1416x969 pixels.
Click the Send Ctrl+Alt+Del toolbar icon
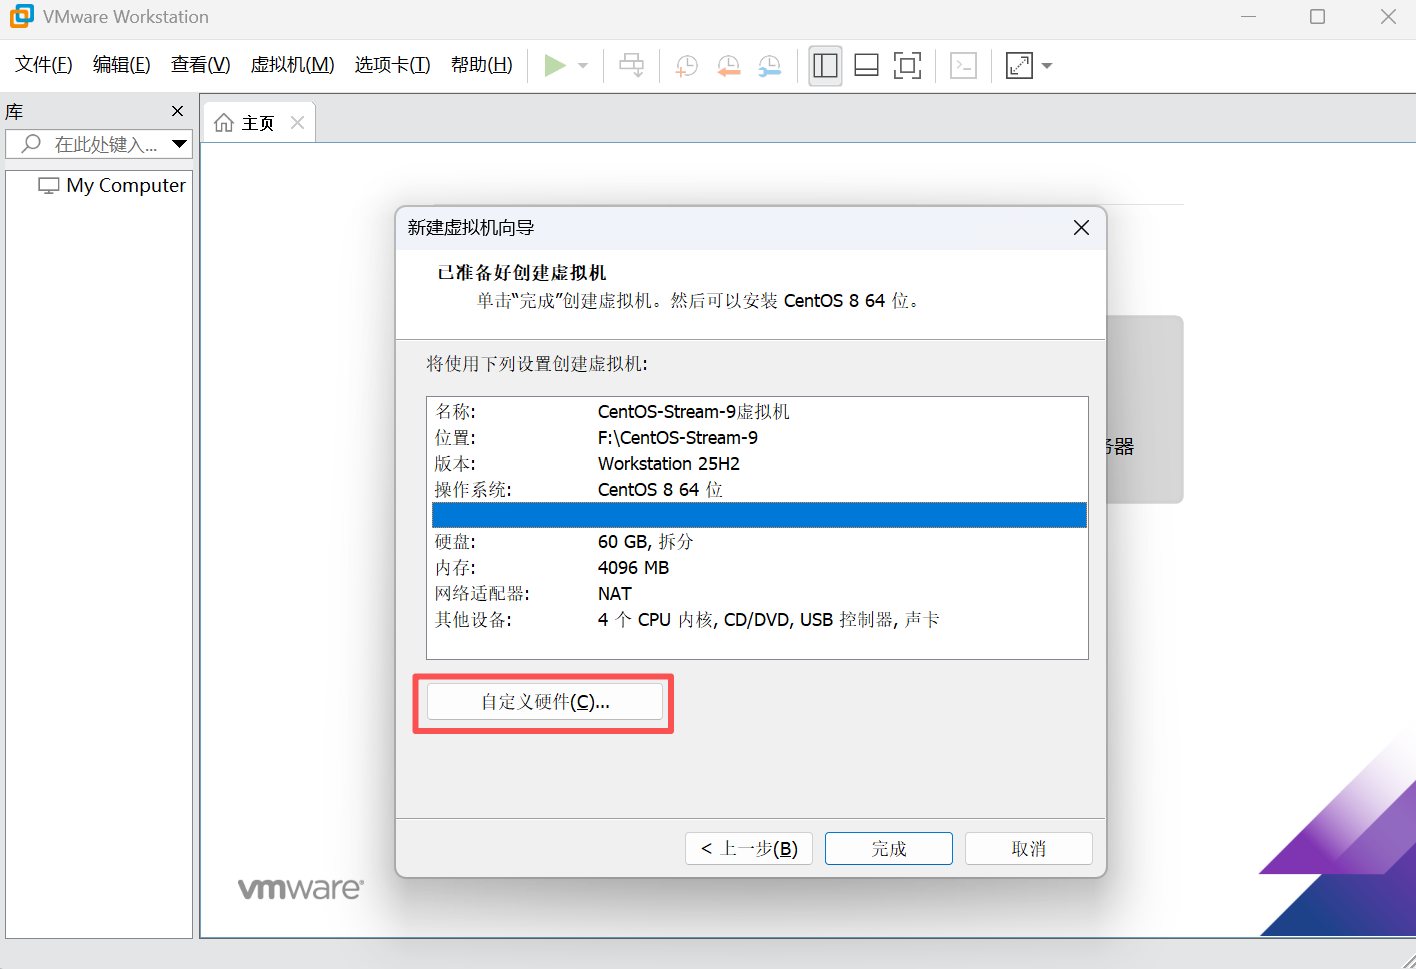click(632, 66)
